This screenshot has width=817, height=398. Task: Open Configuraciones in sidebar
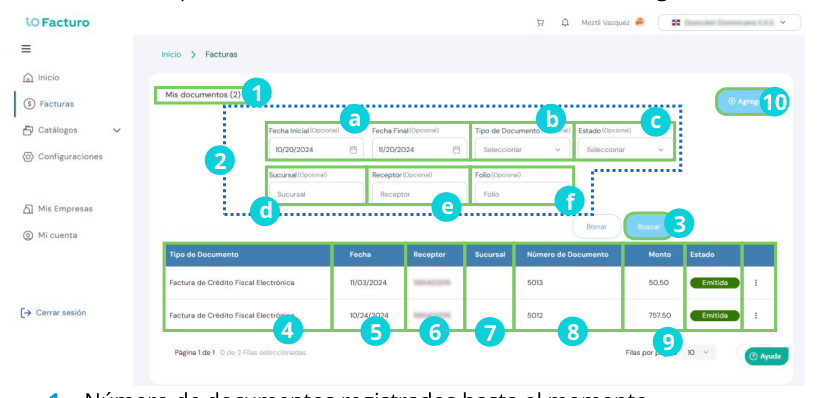(x=70, y=157)
